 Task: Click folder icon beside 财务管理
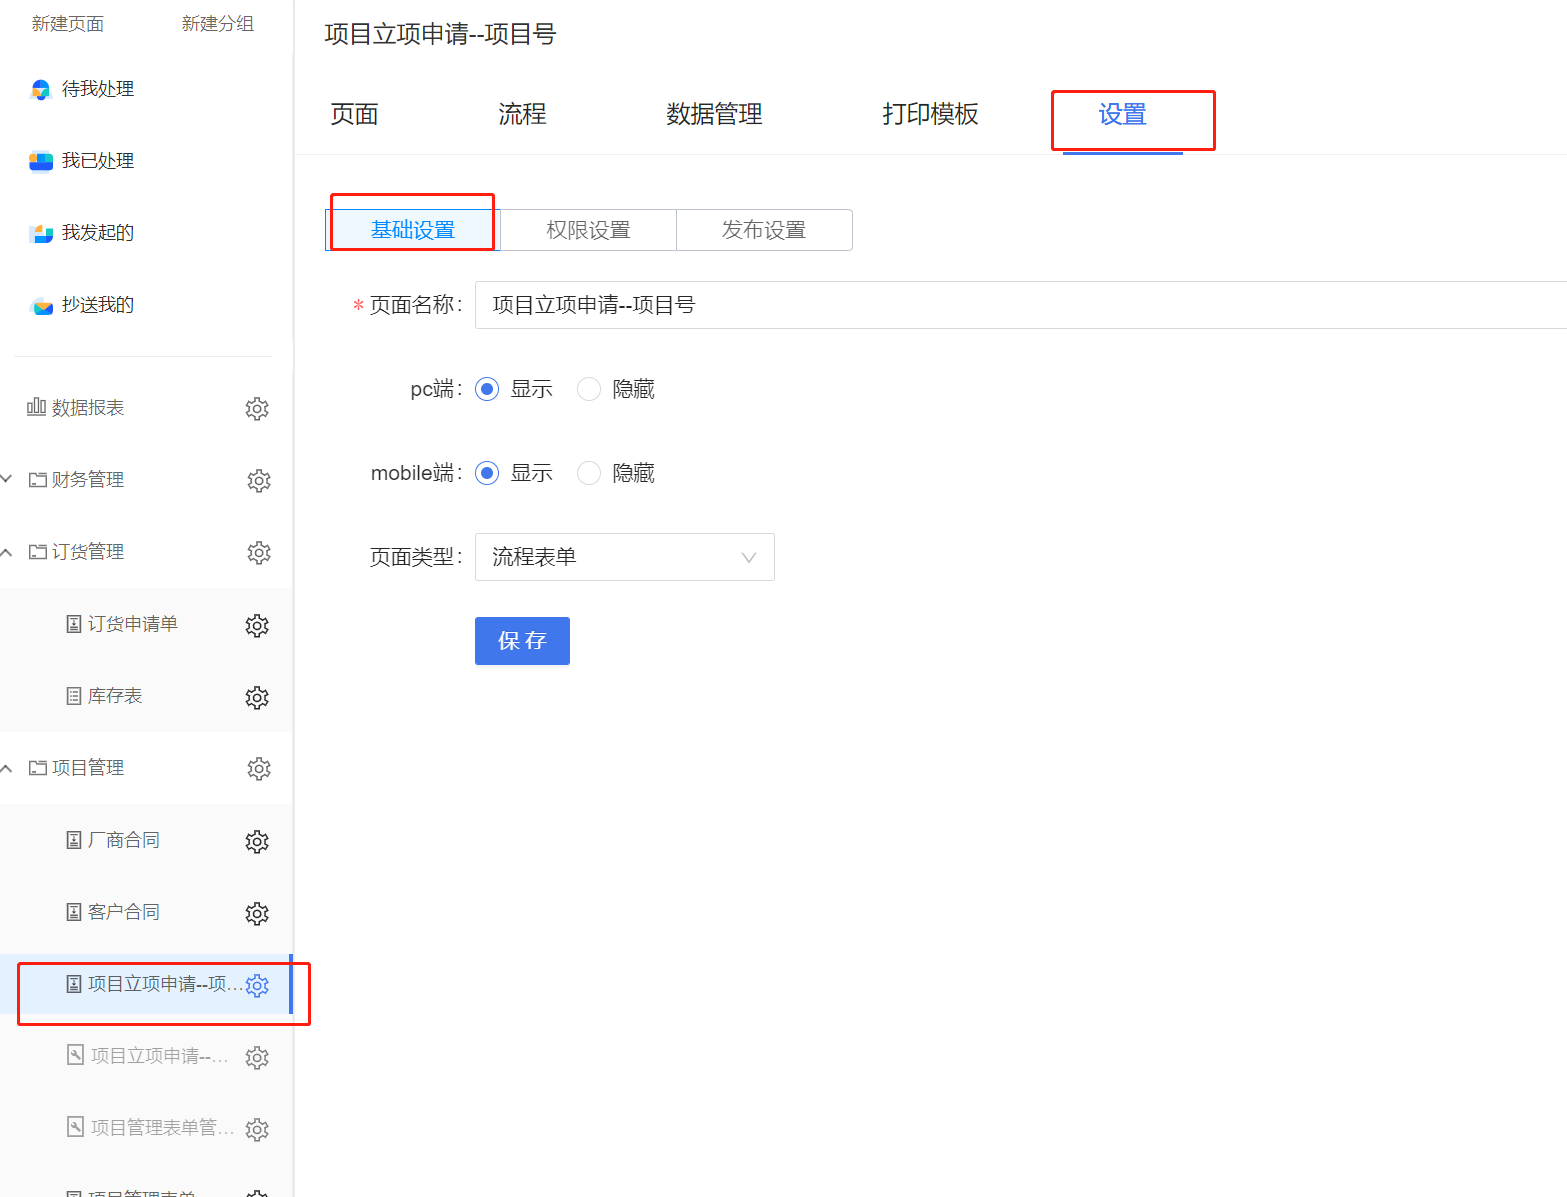[x=38, y=480]
